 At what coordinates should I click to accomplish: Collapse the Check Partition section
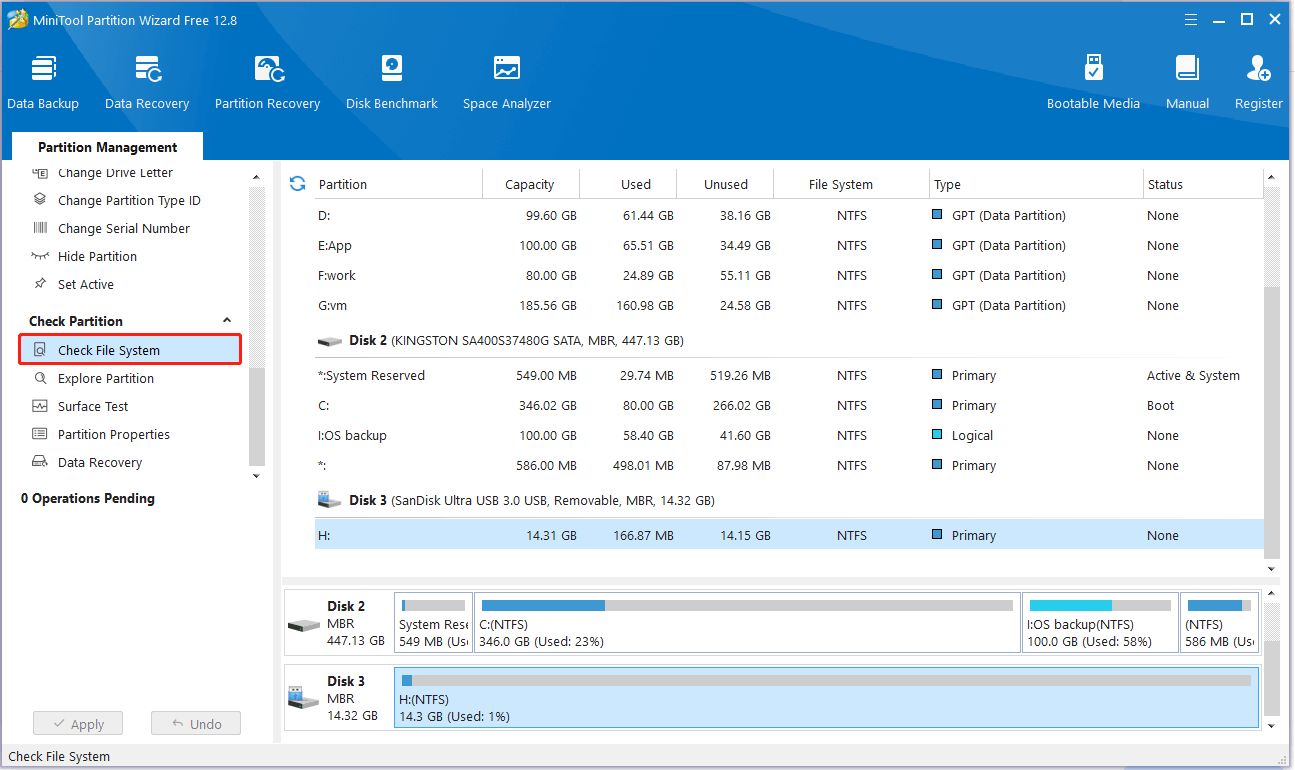pyautogui.click(x=226, y=321)
